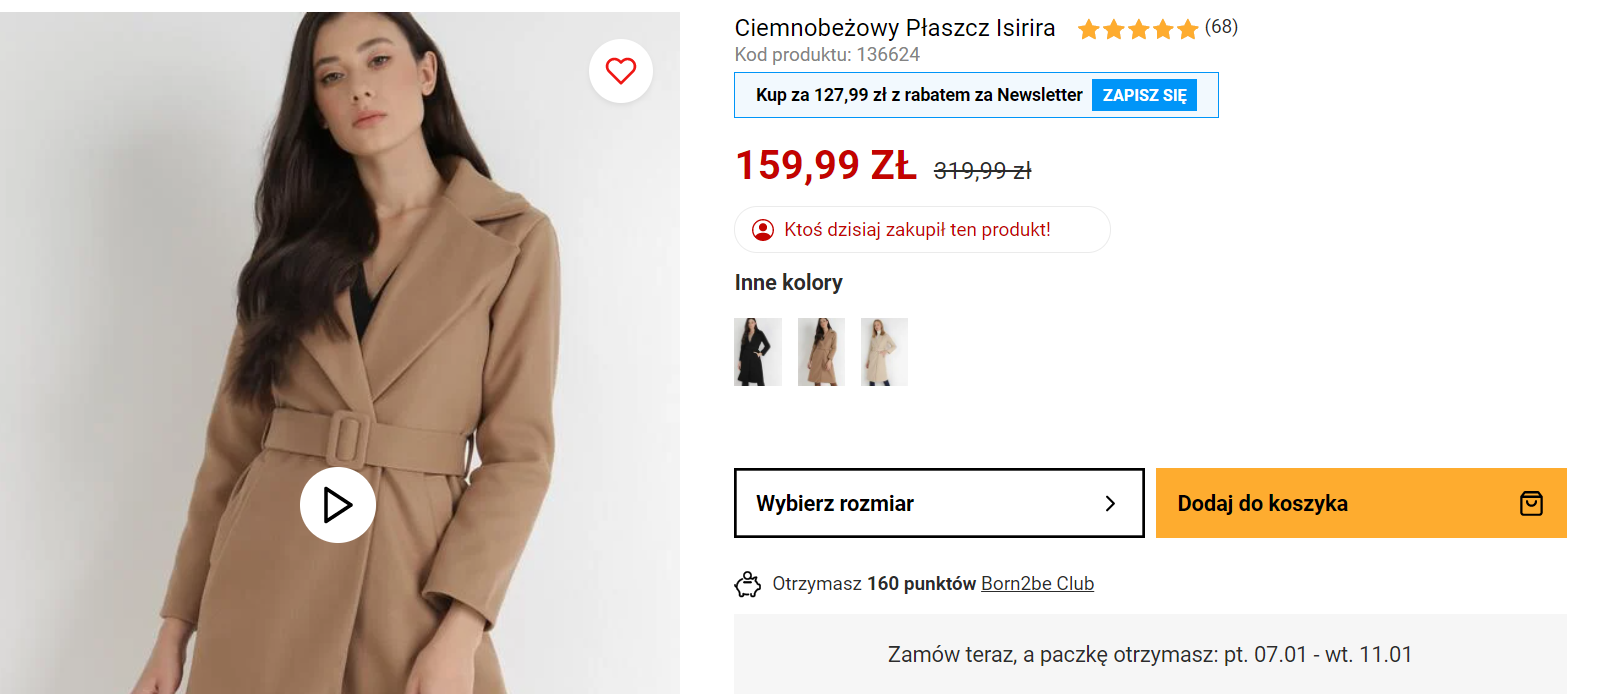
Task: Click the 'Ktoś dzisiaj zakupił ten produkt!' notice
Action: point(917,230)
